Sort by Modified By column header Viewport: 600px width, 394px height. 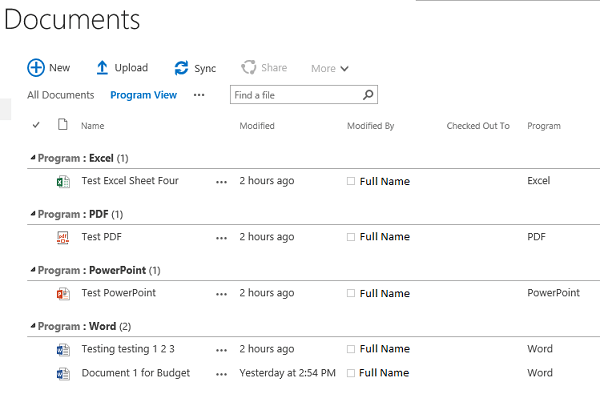[370, 126]
